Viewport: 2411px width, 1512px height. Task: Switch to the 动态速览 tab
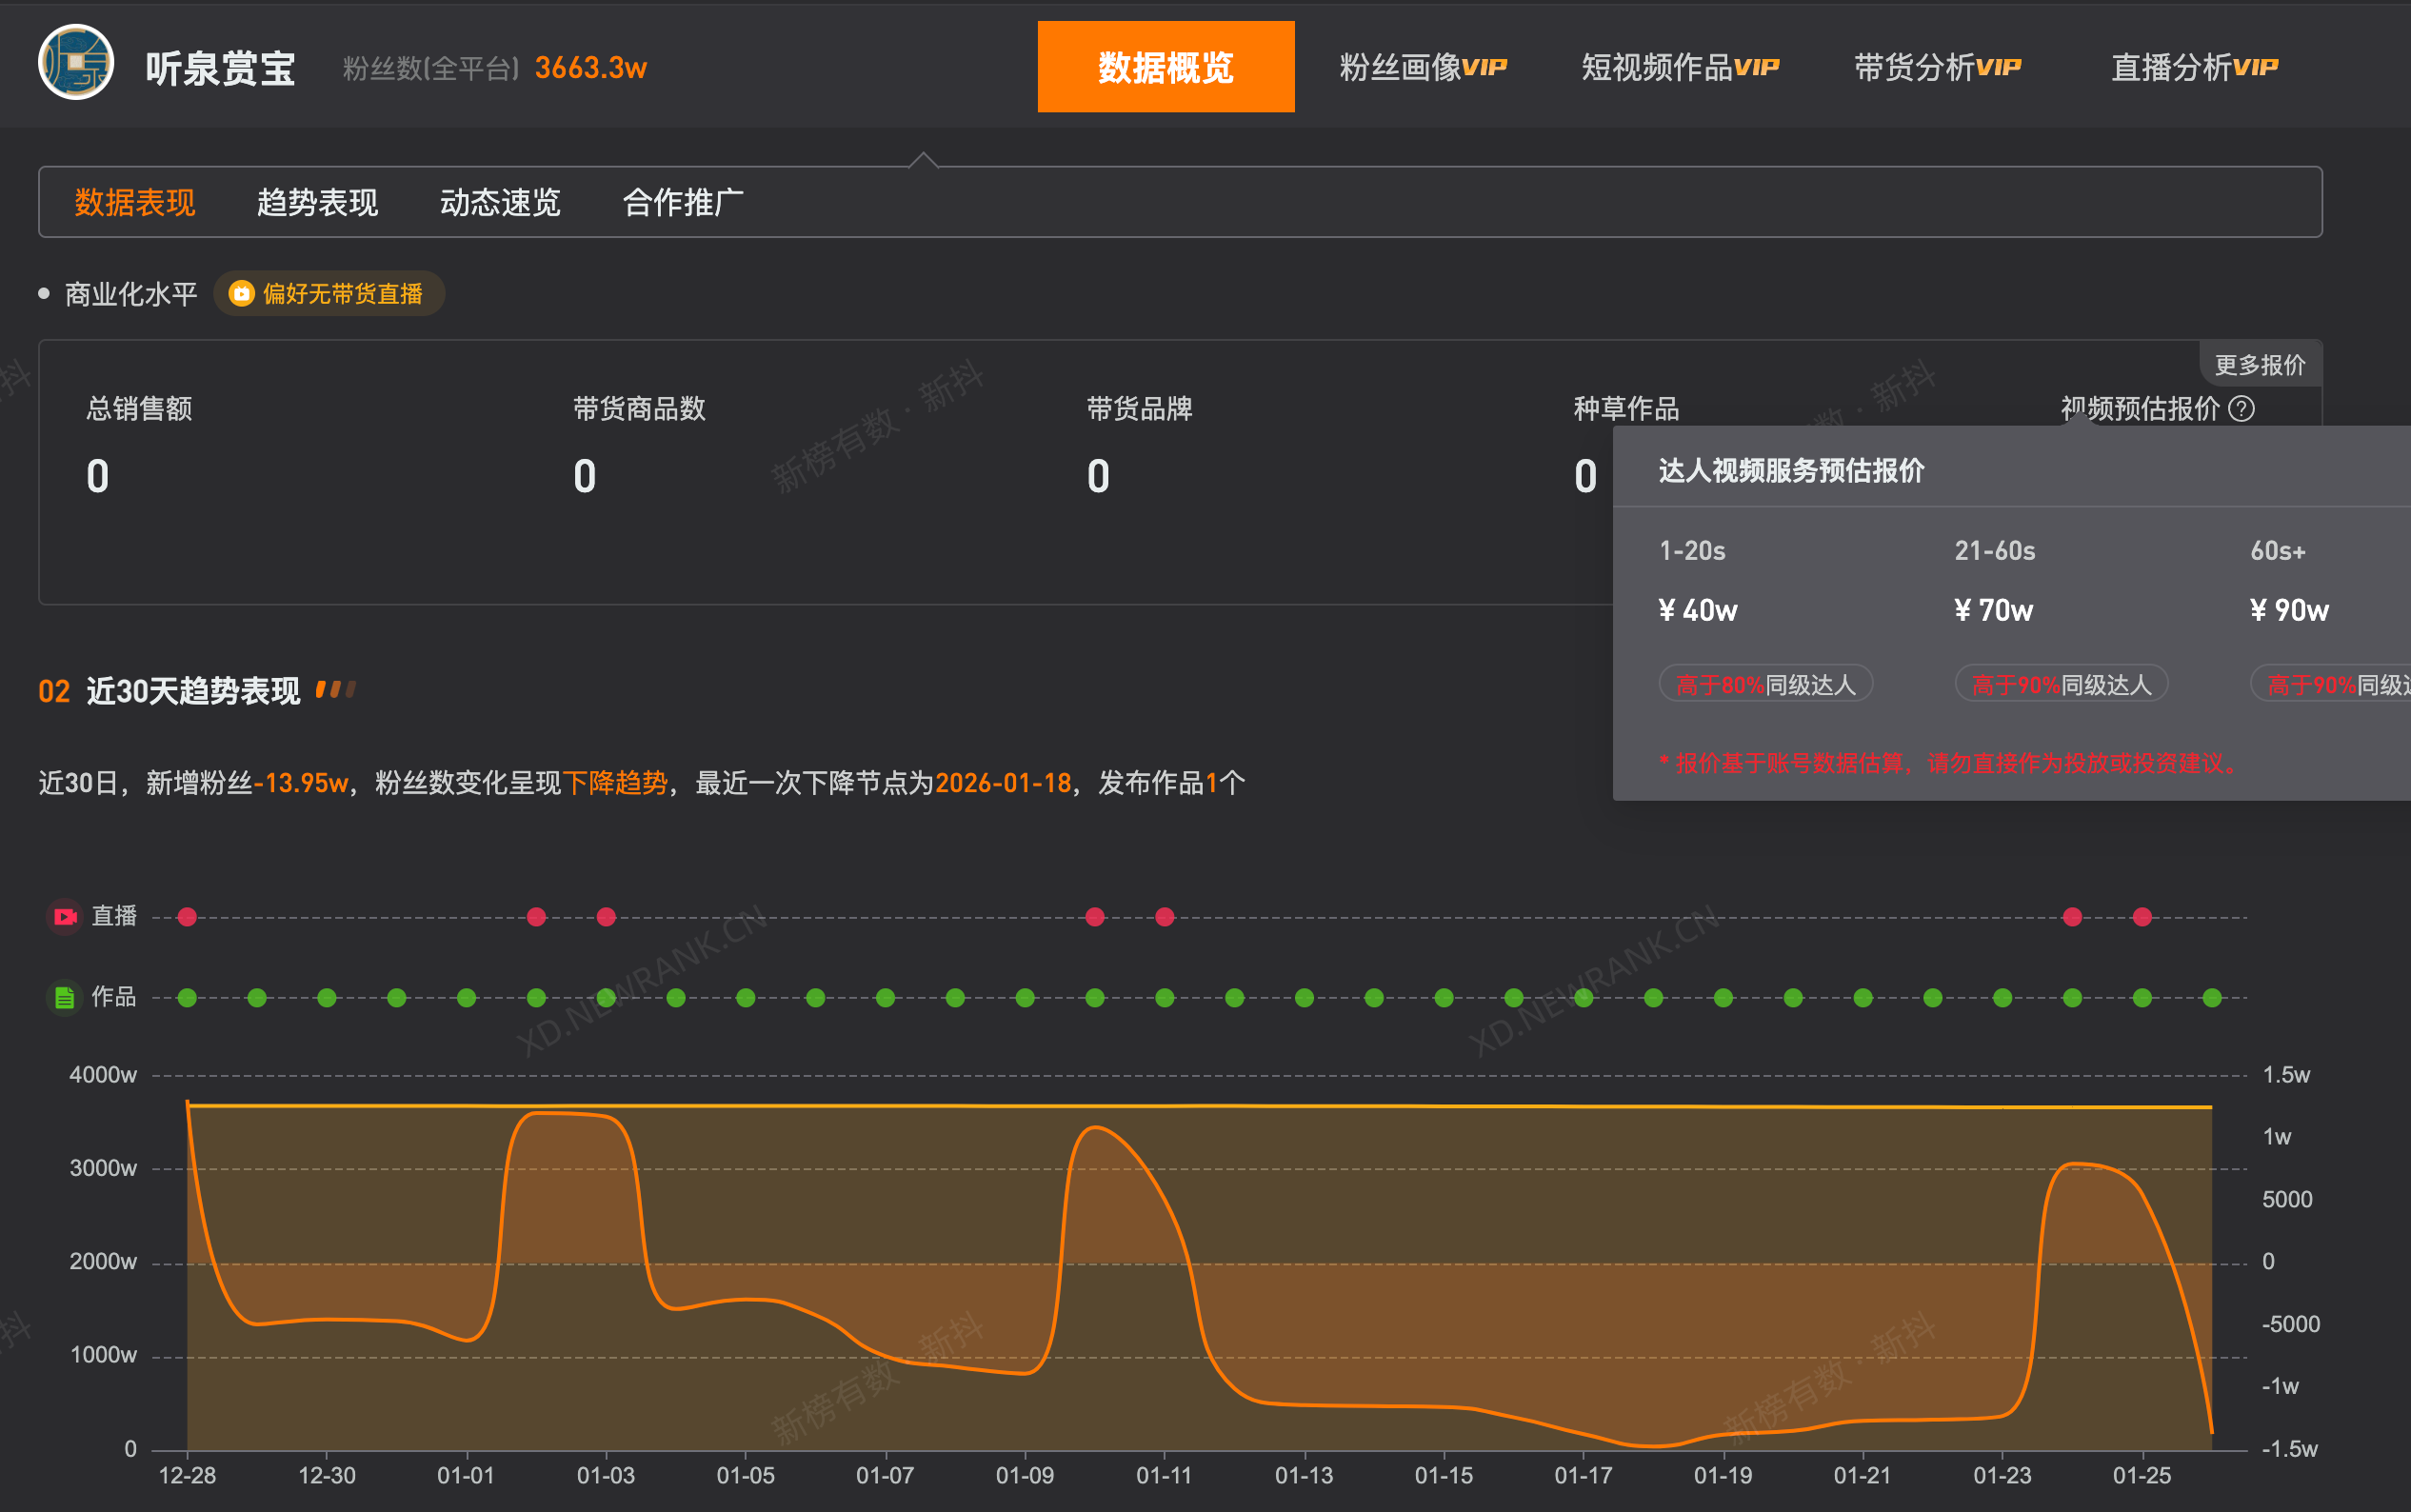500,202
